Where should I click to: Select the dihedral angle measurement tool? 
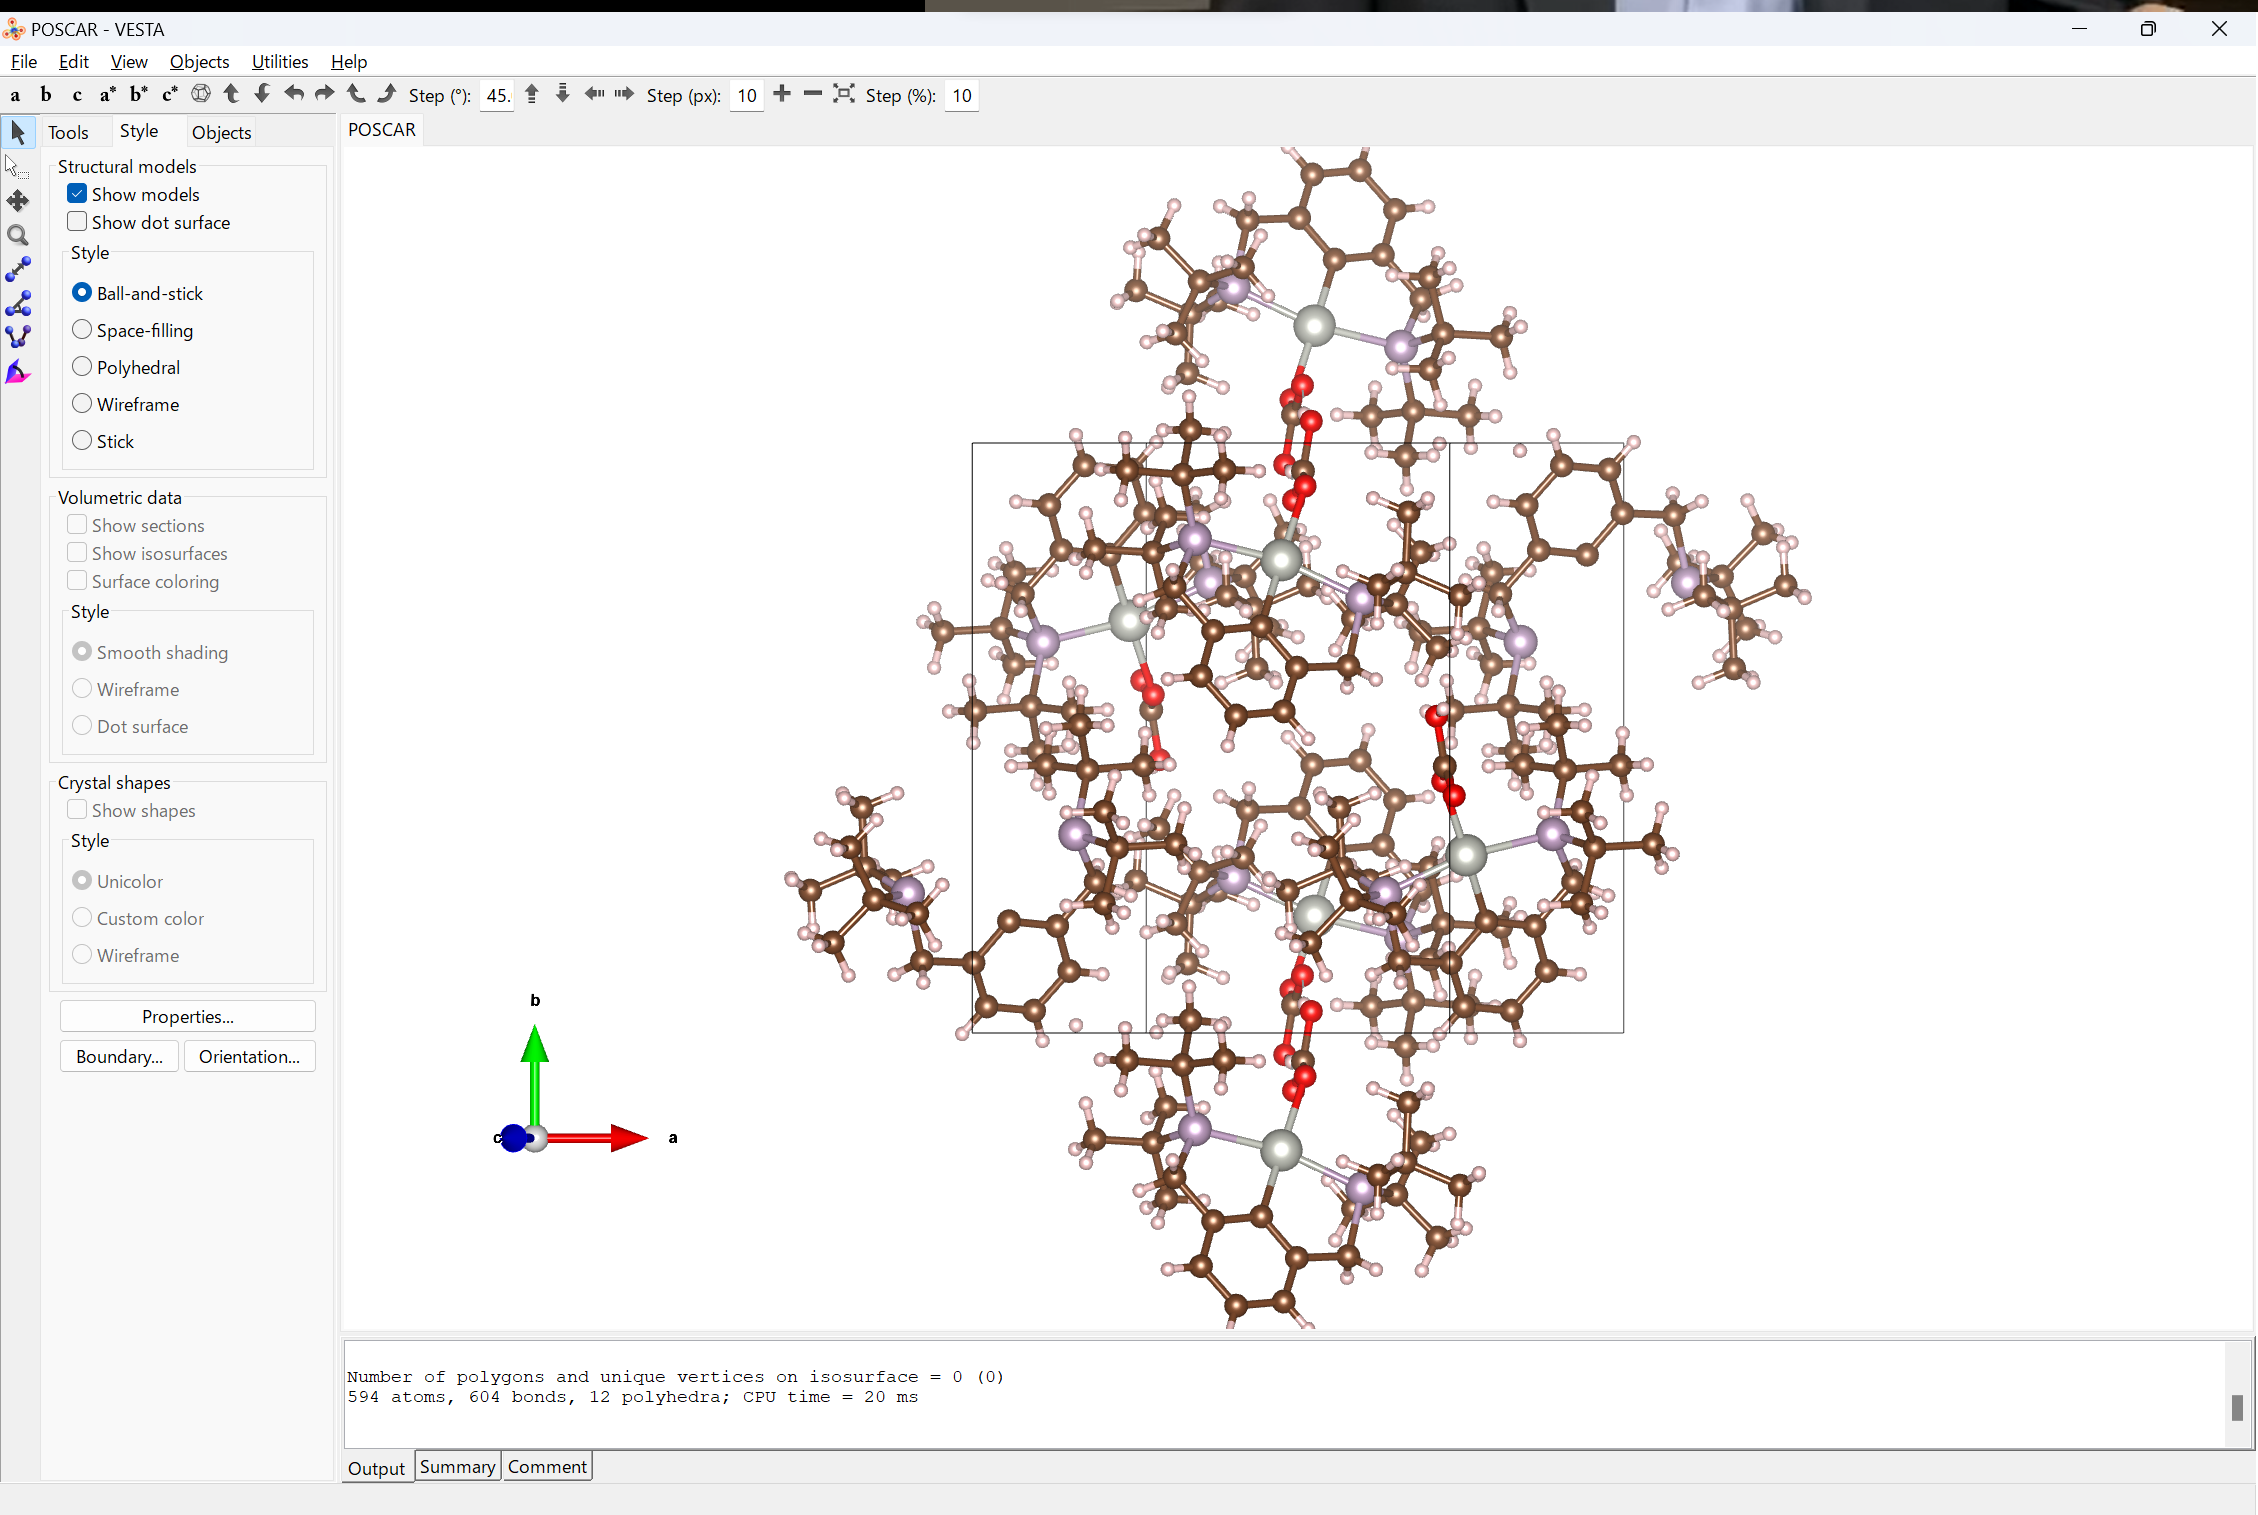click(18, 337)
